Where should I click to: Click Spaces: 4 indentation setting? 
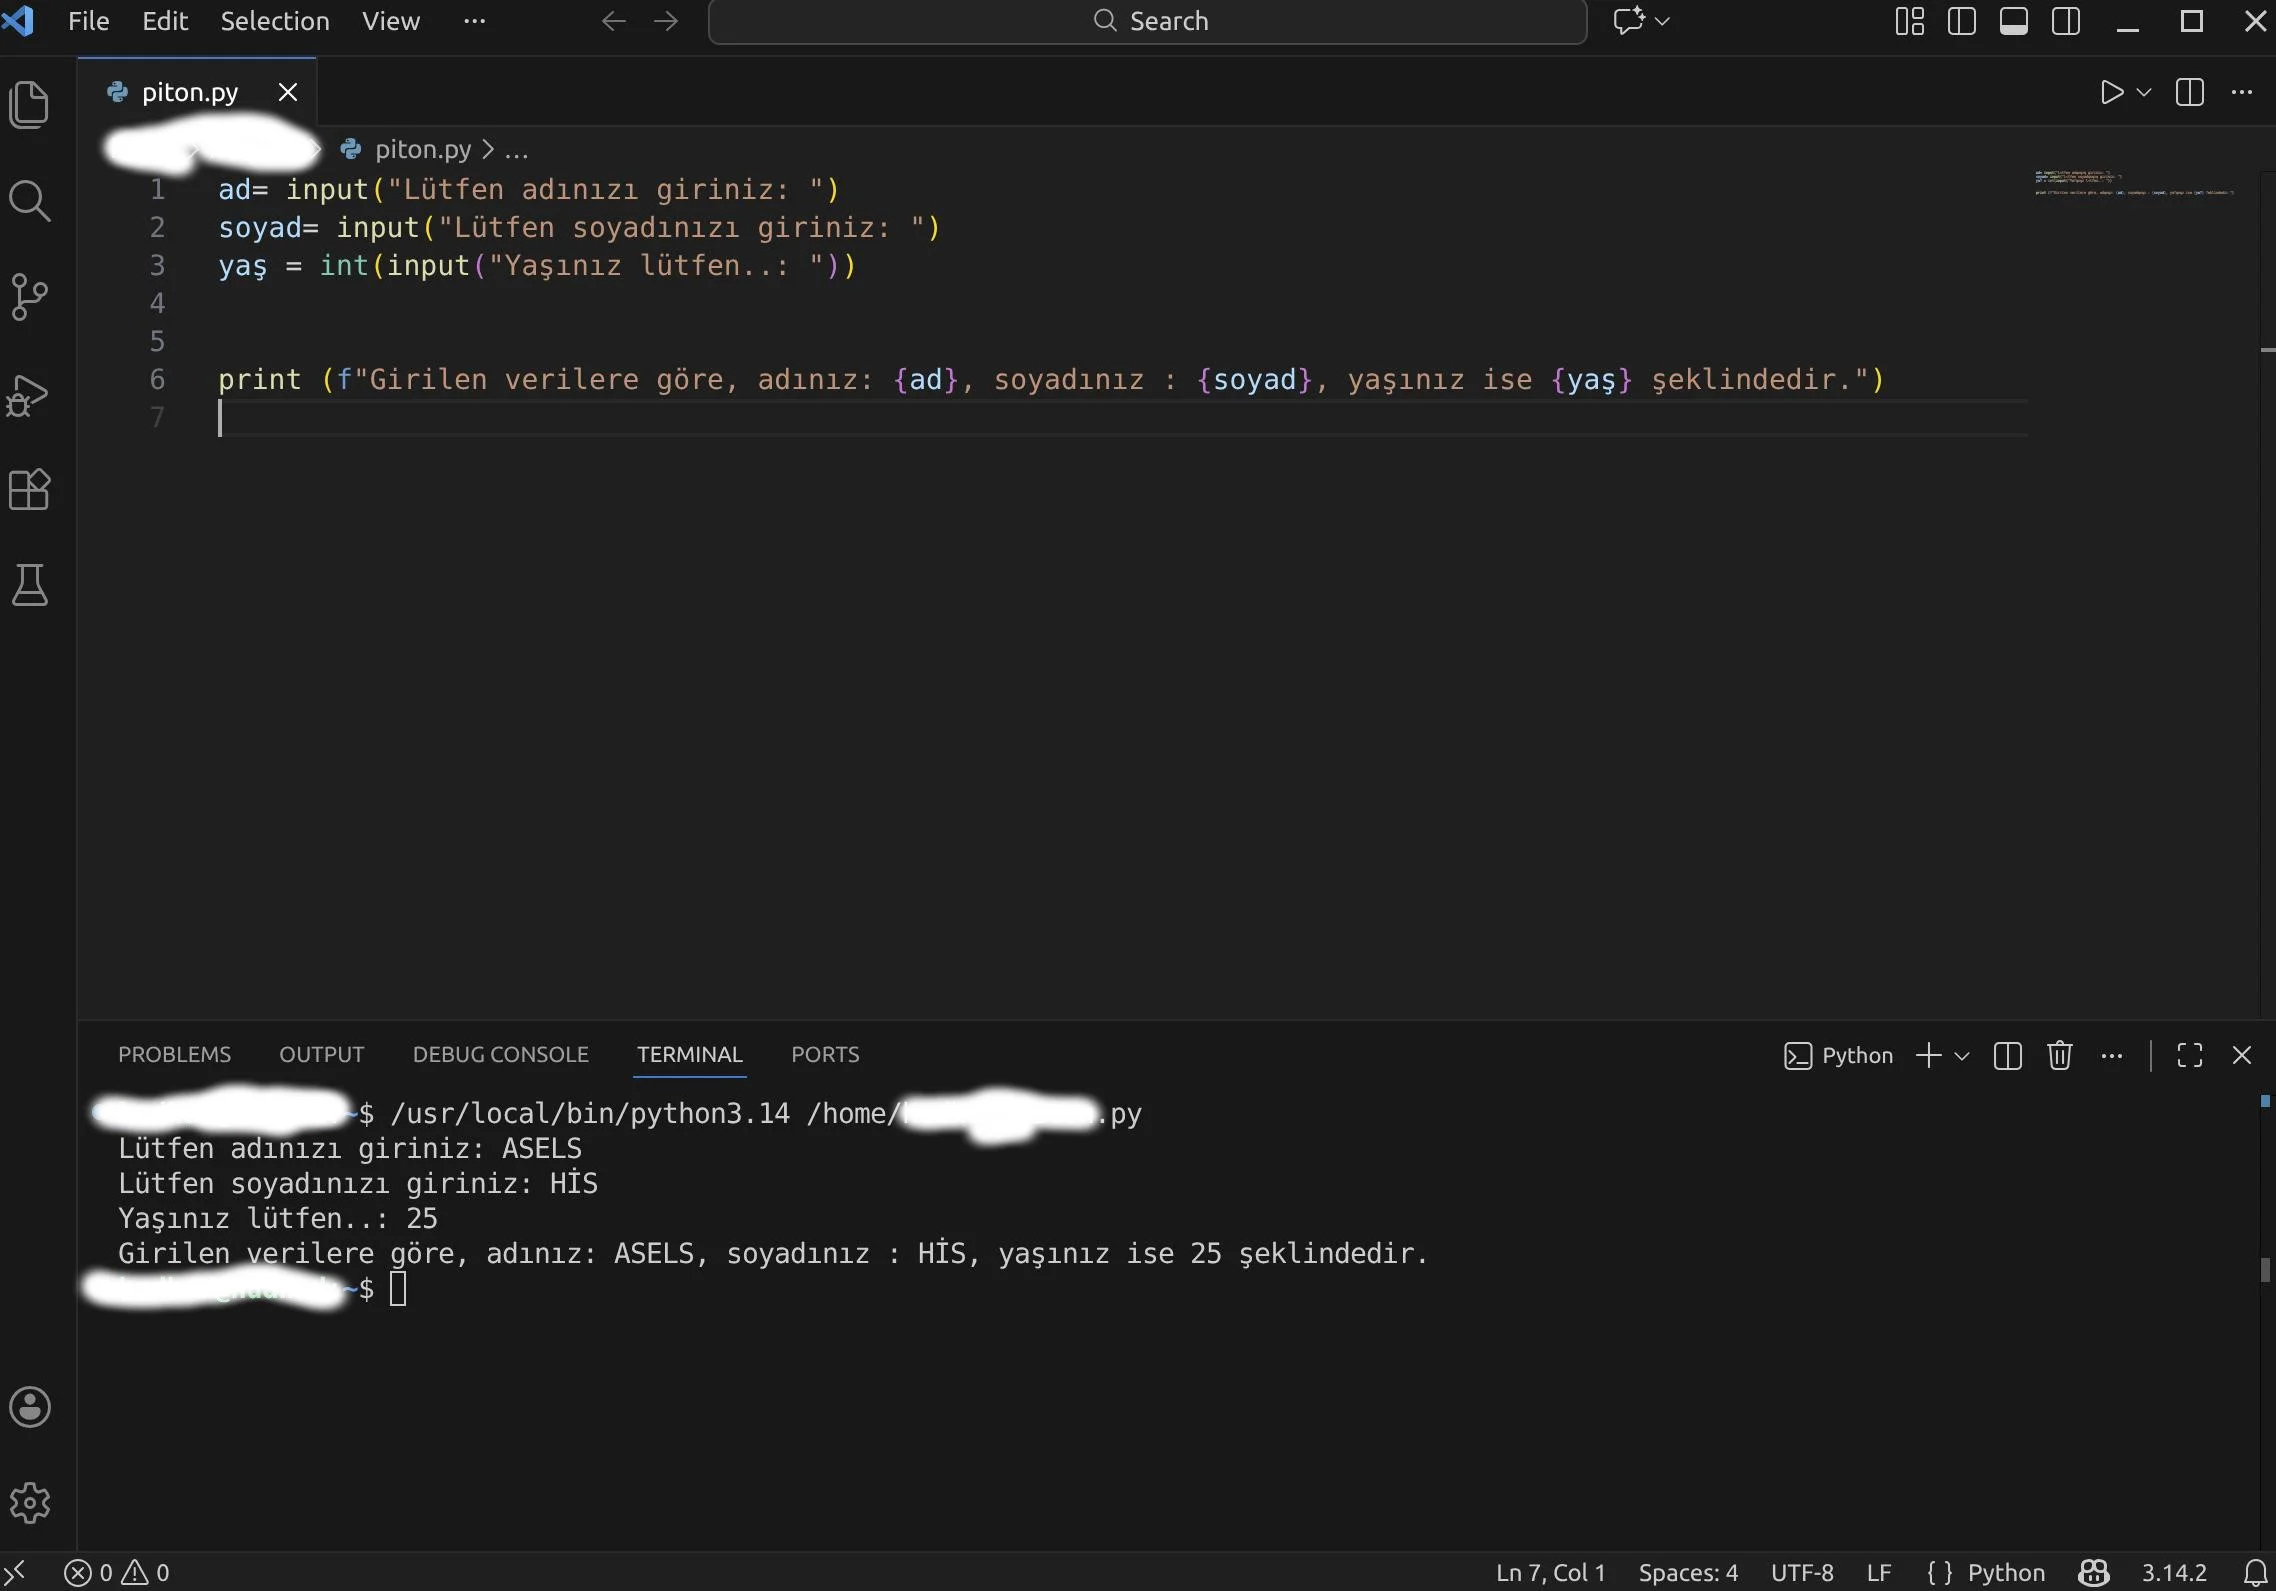click(x=1688, y=1573)
